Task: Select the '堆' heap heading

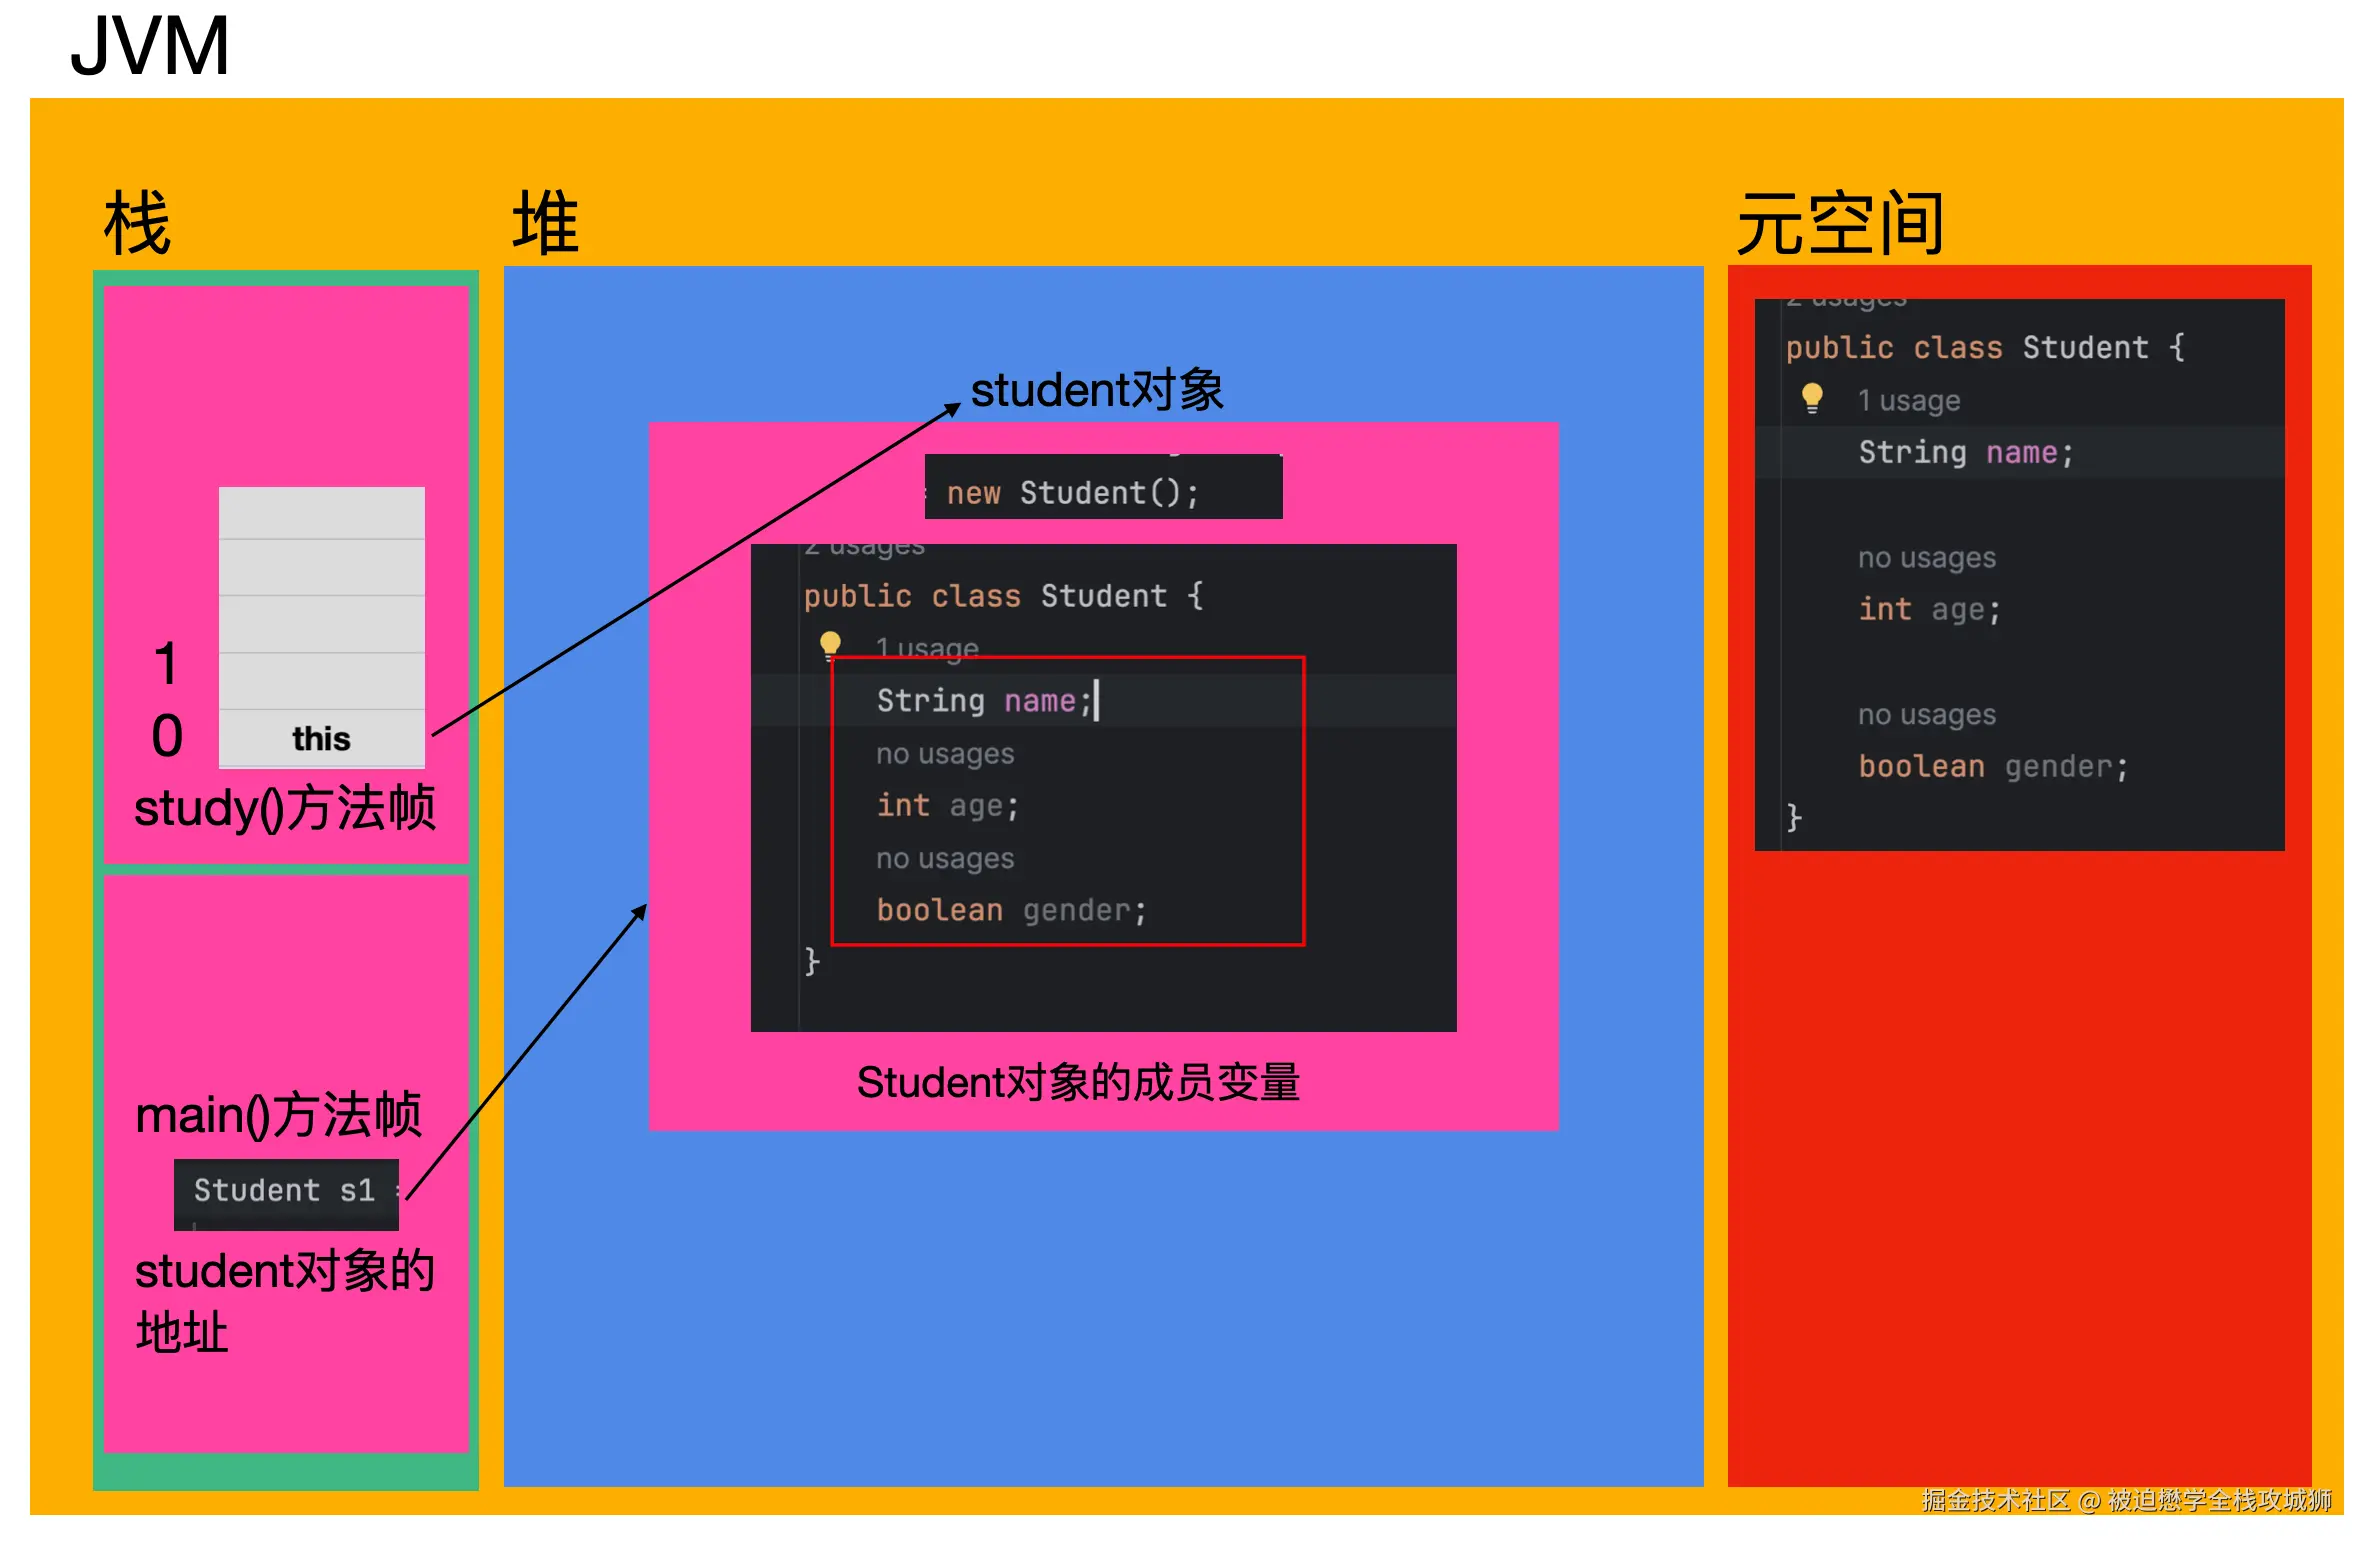Action: [545, 224]
